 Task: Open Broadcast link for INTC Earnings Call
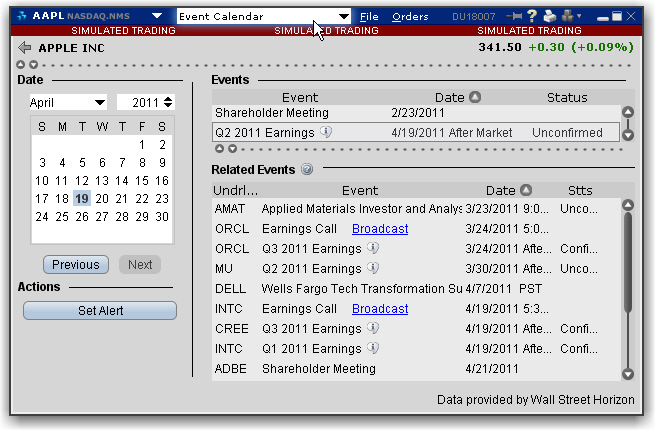pyautogui.click(x=380, y=308)
